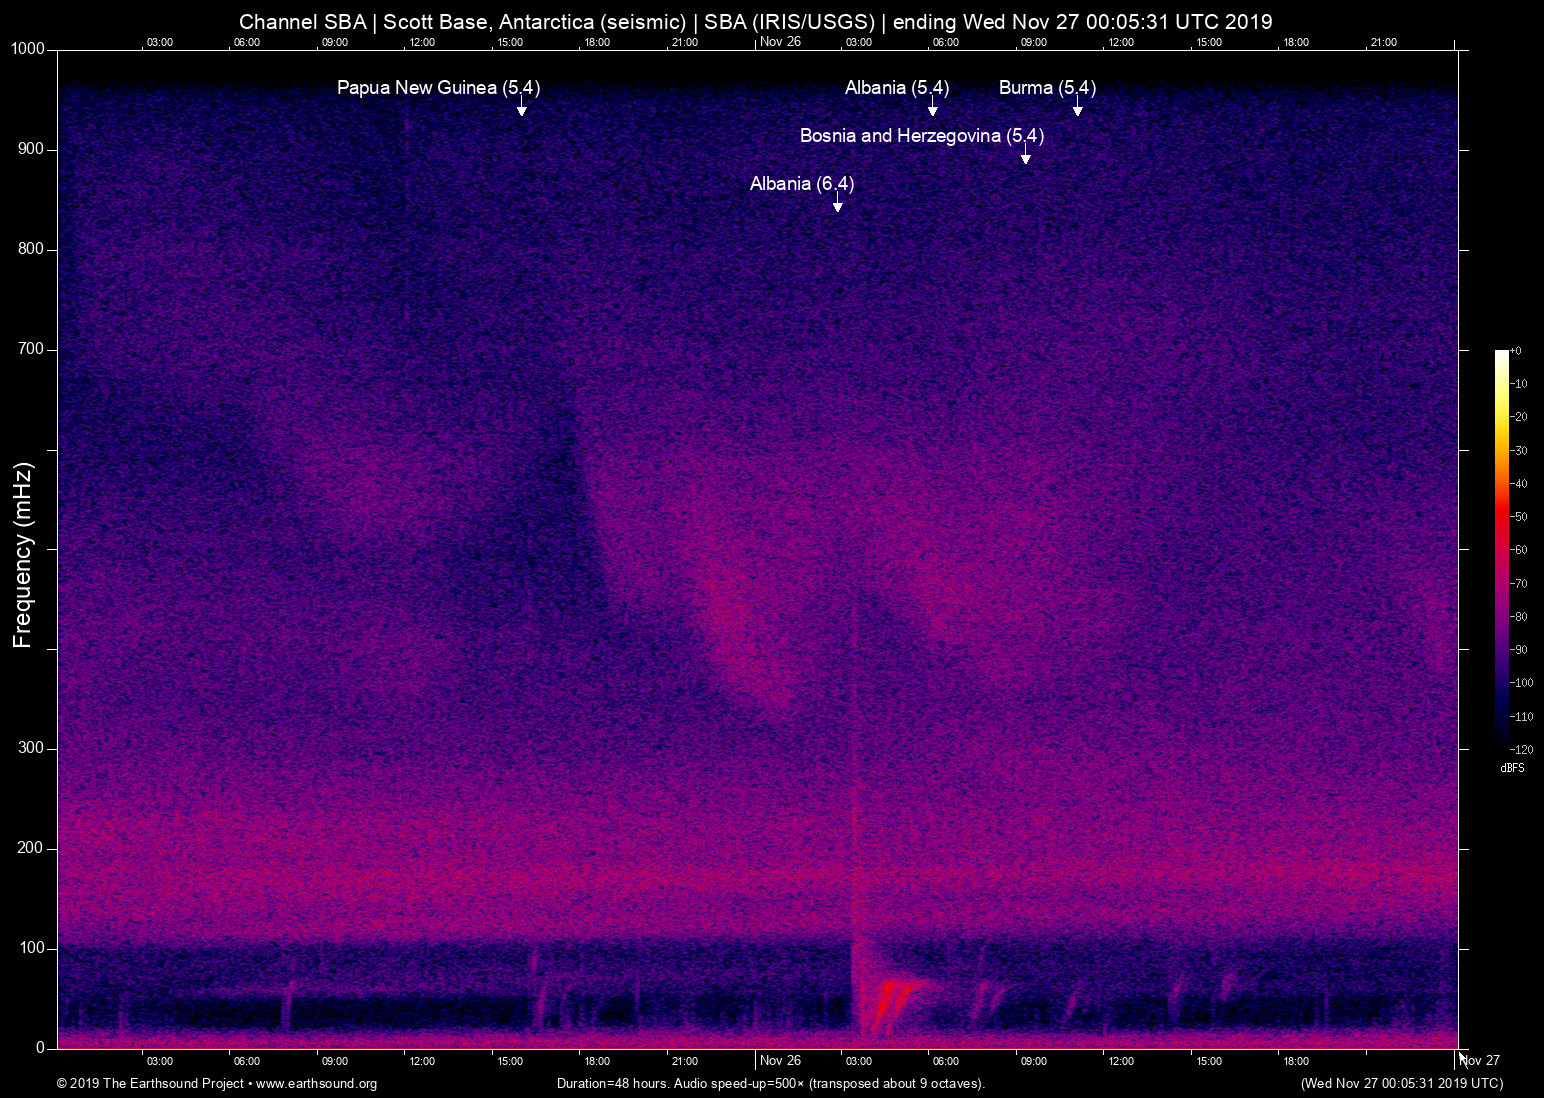The height and width of the screenshot is (1098, 1544).
Task: Click the arrow marker under Burma (5.4)
Action: click(1077, 109)
